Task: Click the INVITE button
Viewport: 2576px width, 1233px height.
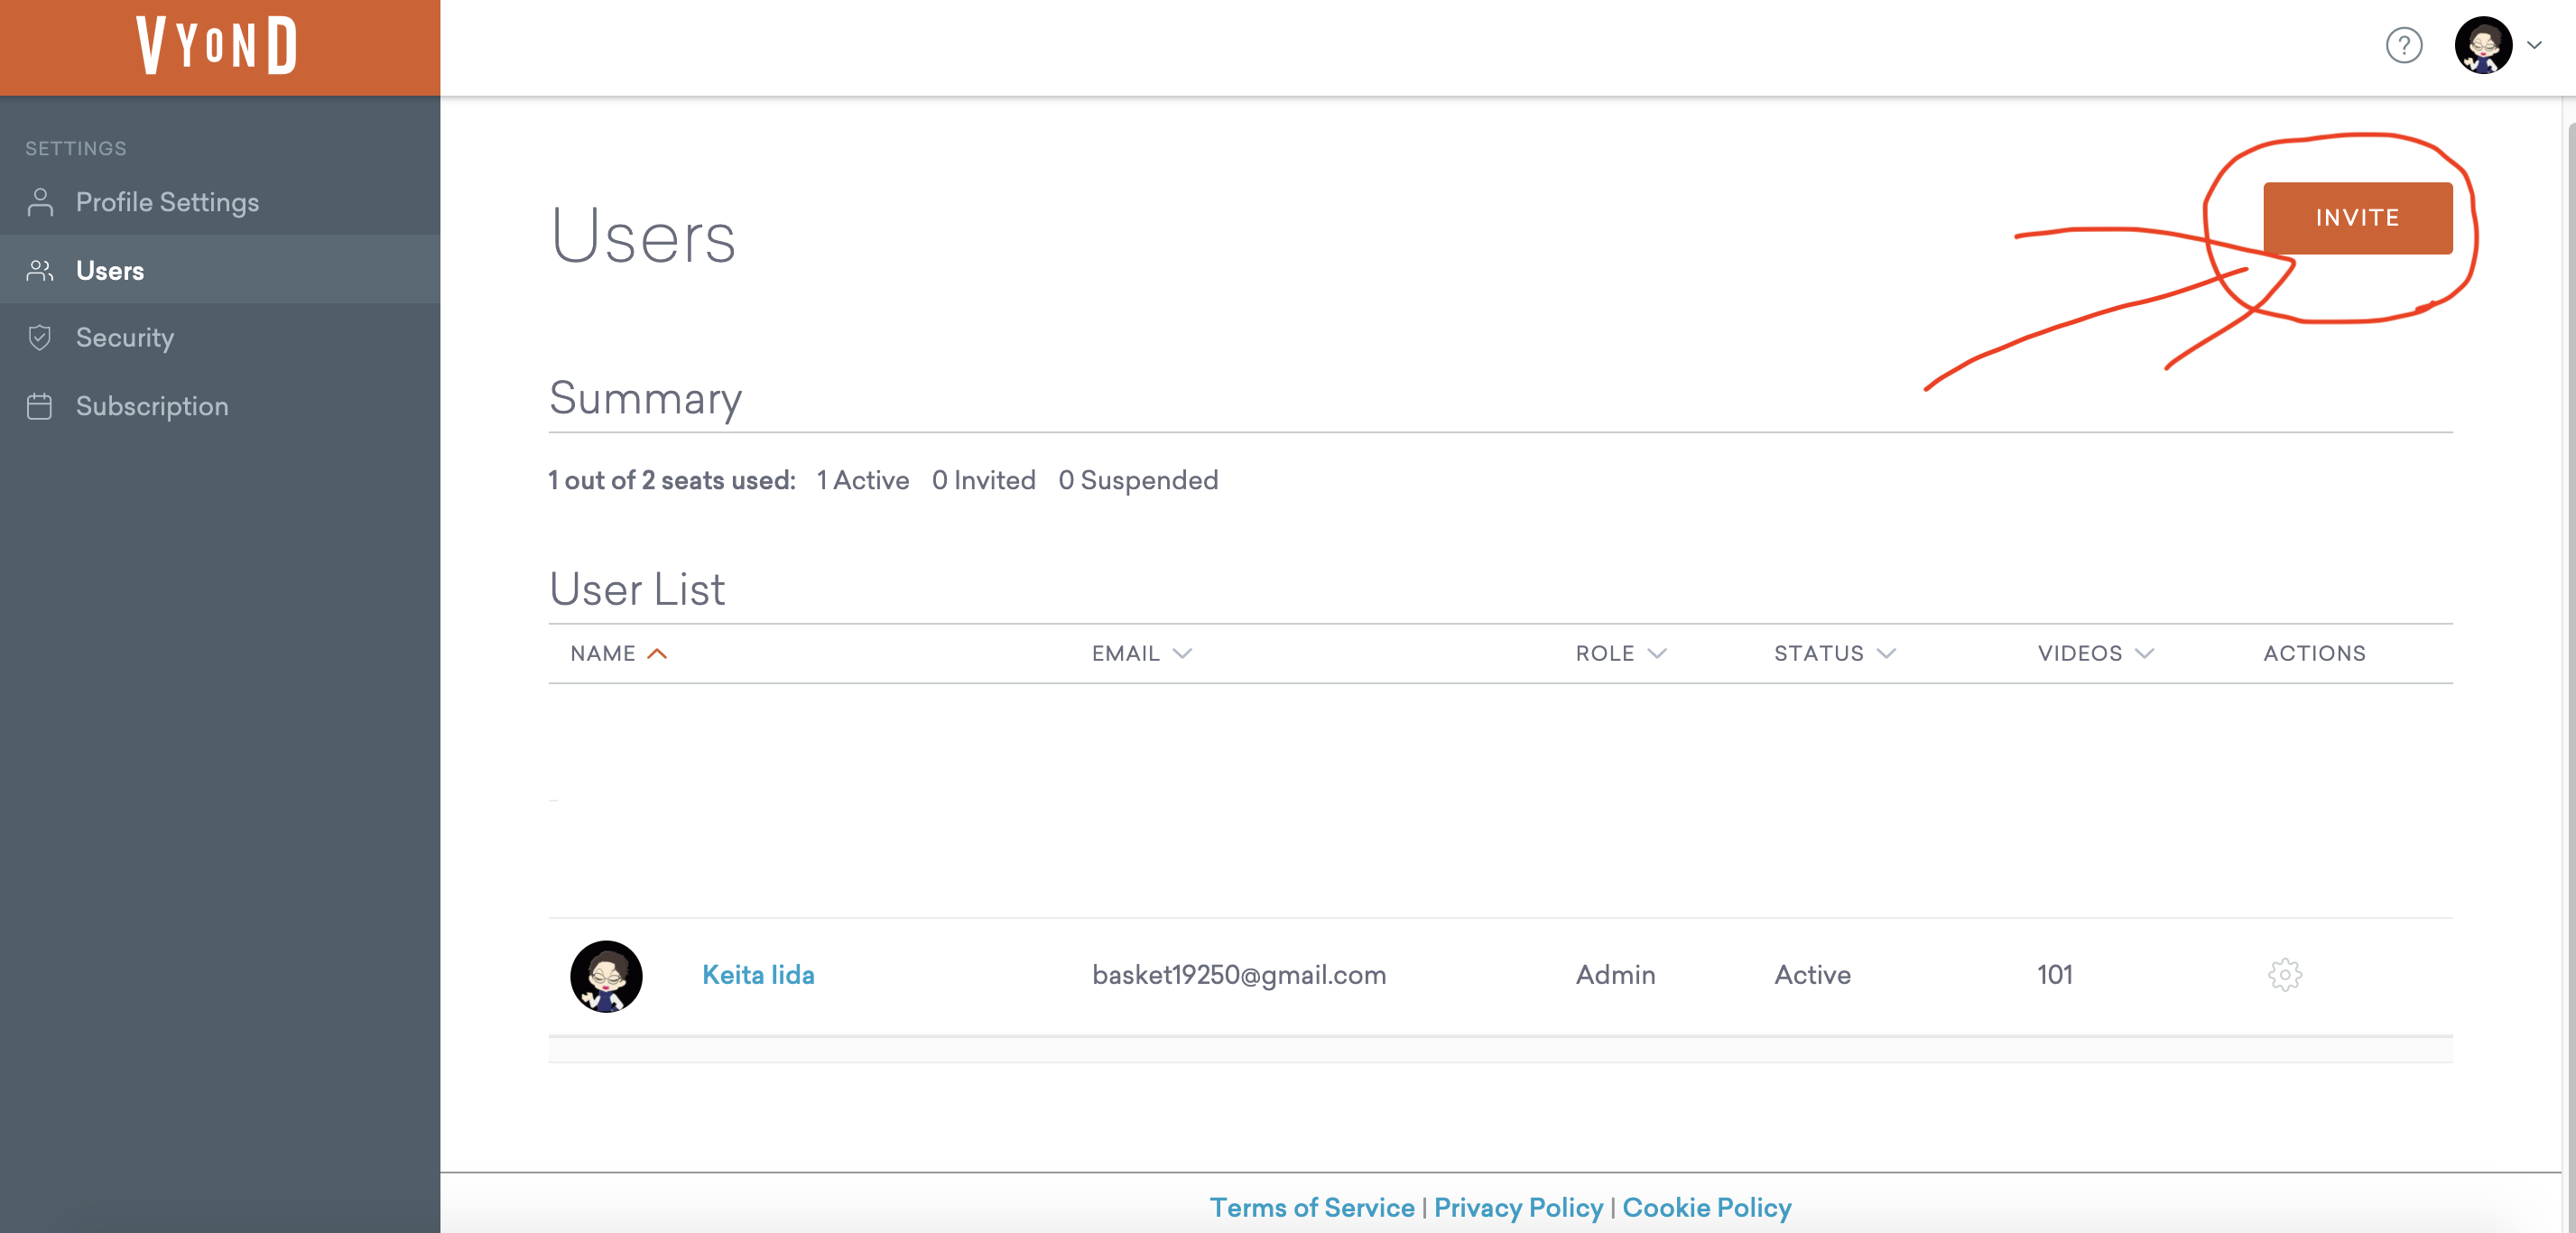Action: [x=2357, y=218]
